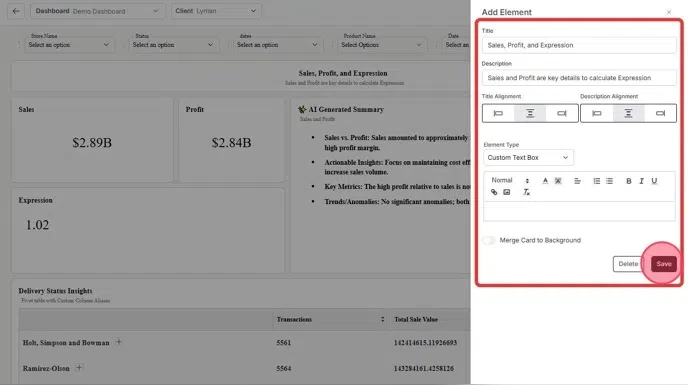
Task: Click in the Description input field
Action: click(579, 78)
